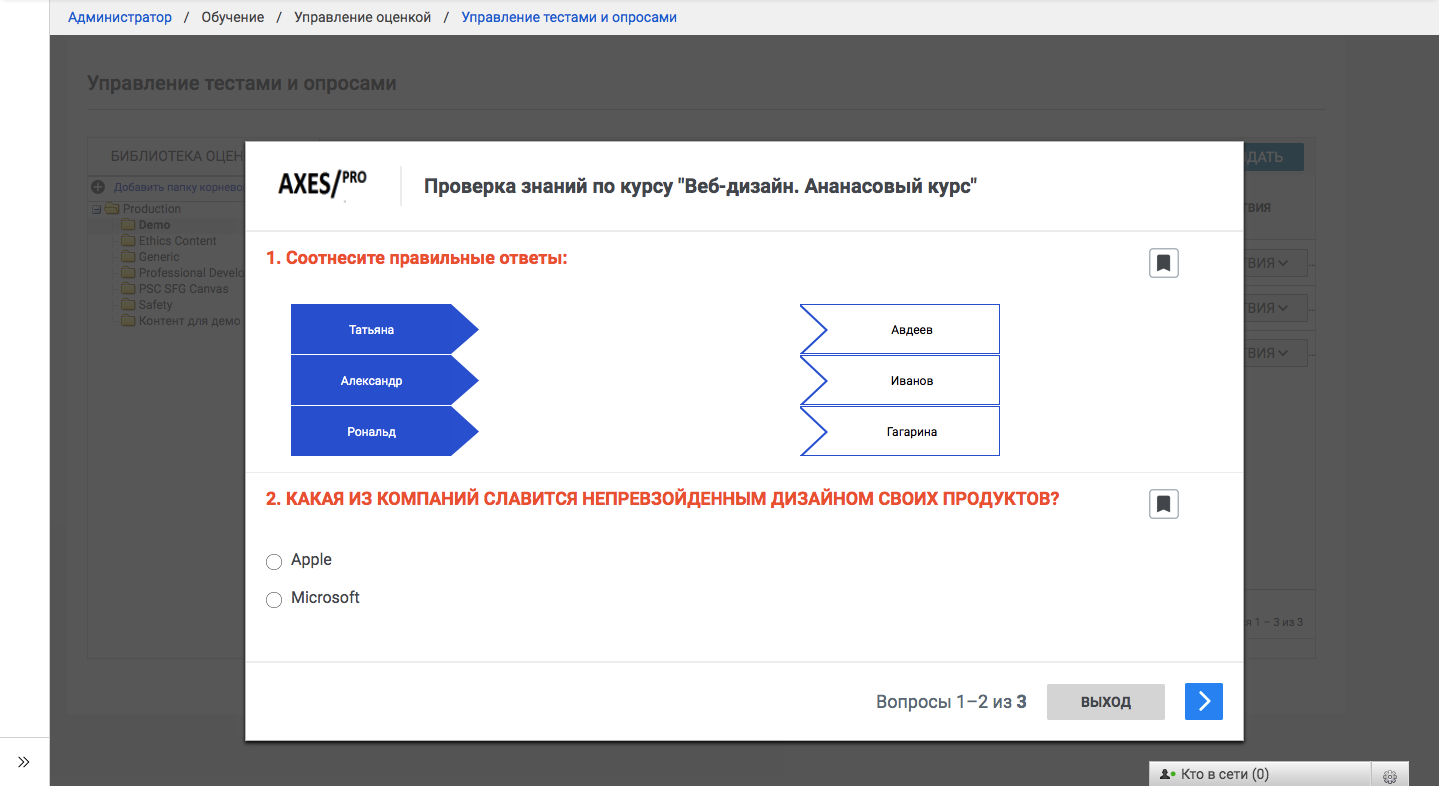Screen dimensions: 1439x786
Task: Click the Обучение breadcrumb item
Action: coord(233,17)
